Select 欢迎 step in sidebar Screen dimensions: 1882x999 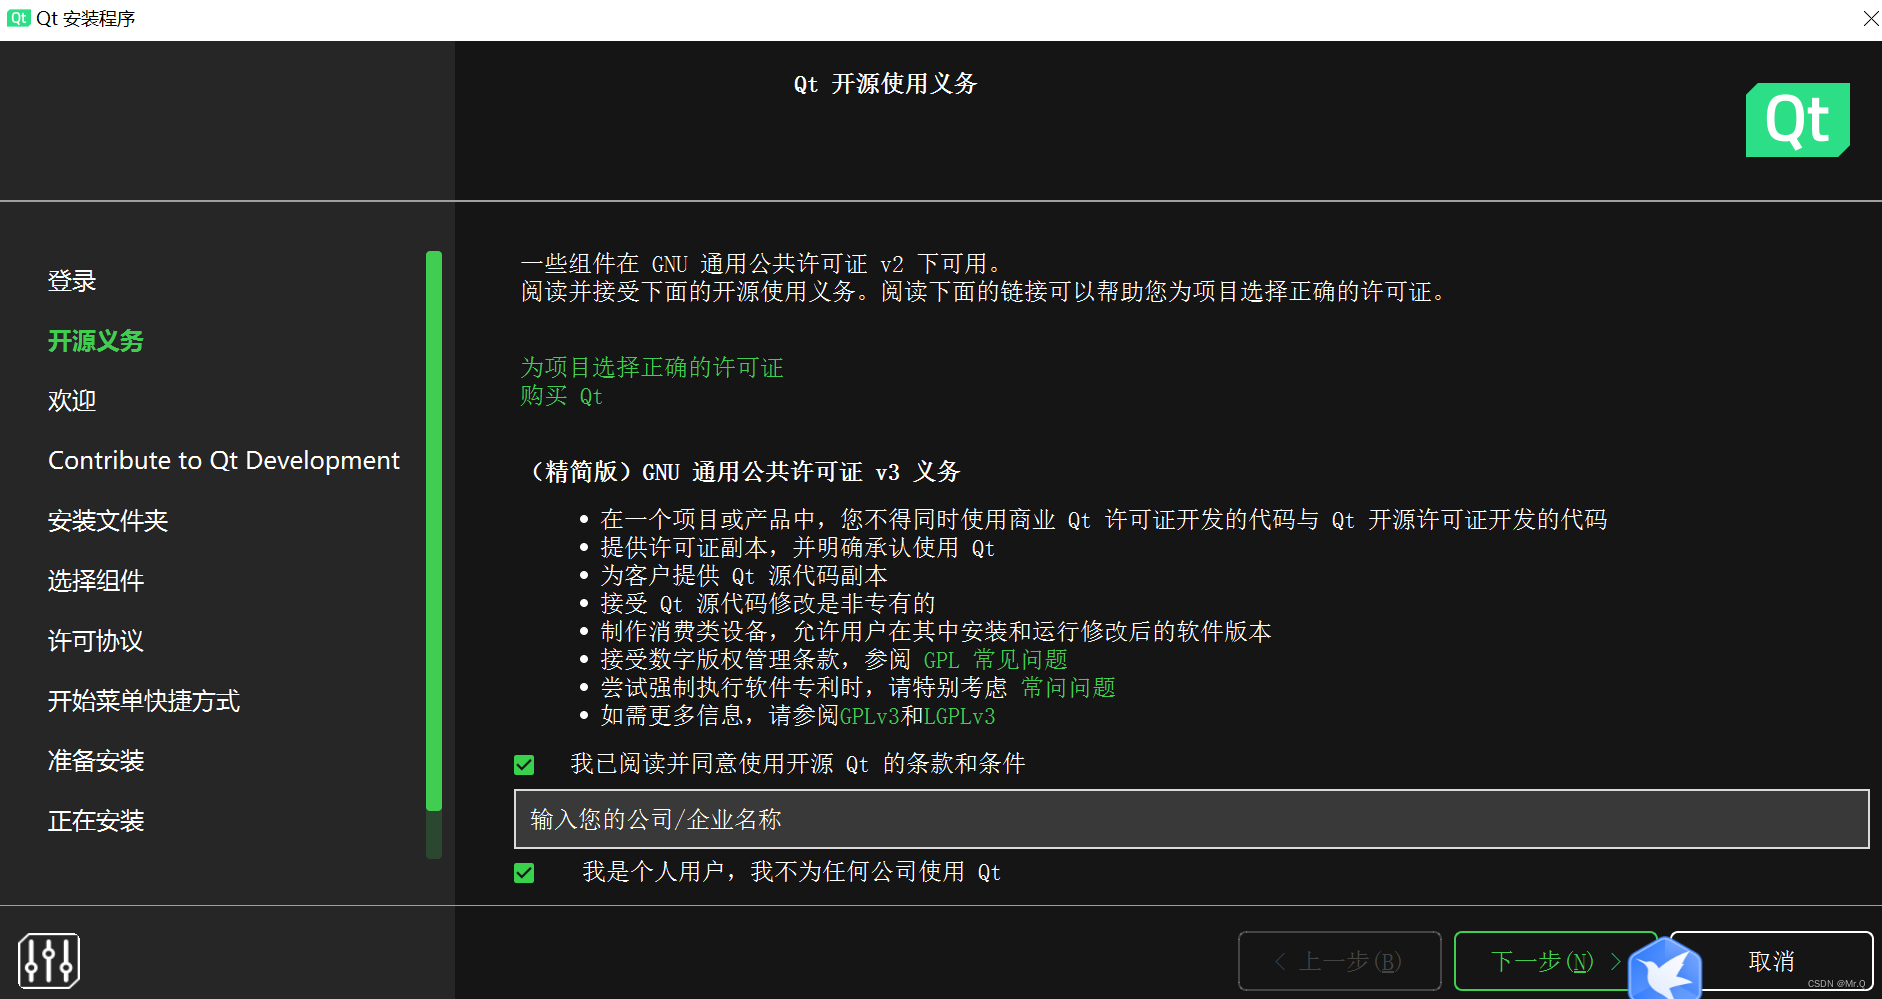72,401
